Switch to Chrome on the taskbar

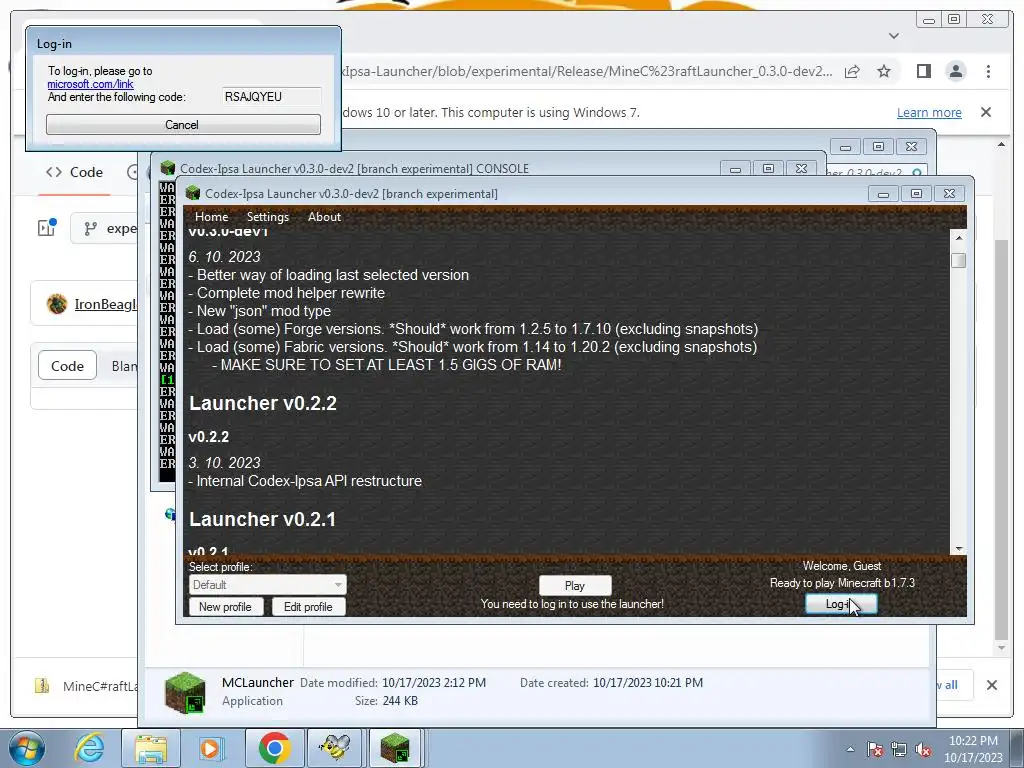[274, 748]
